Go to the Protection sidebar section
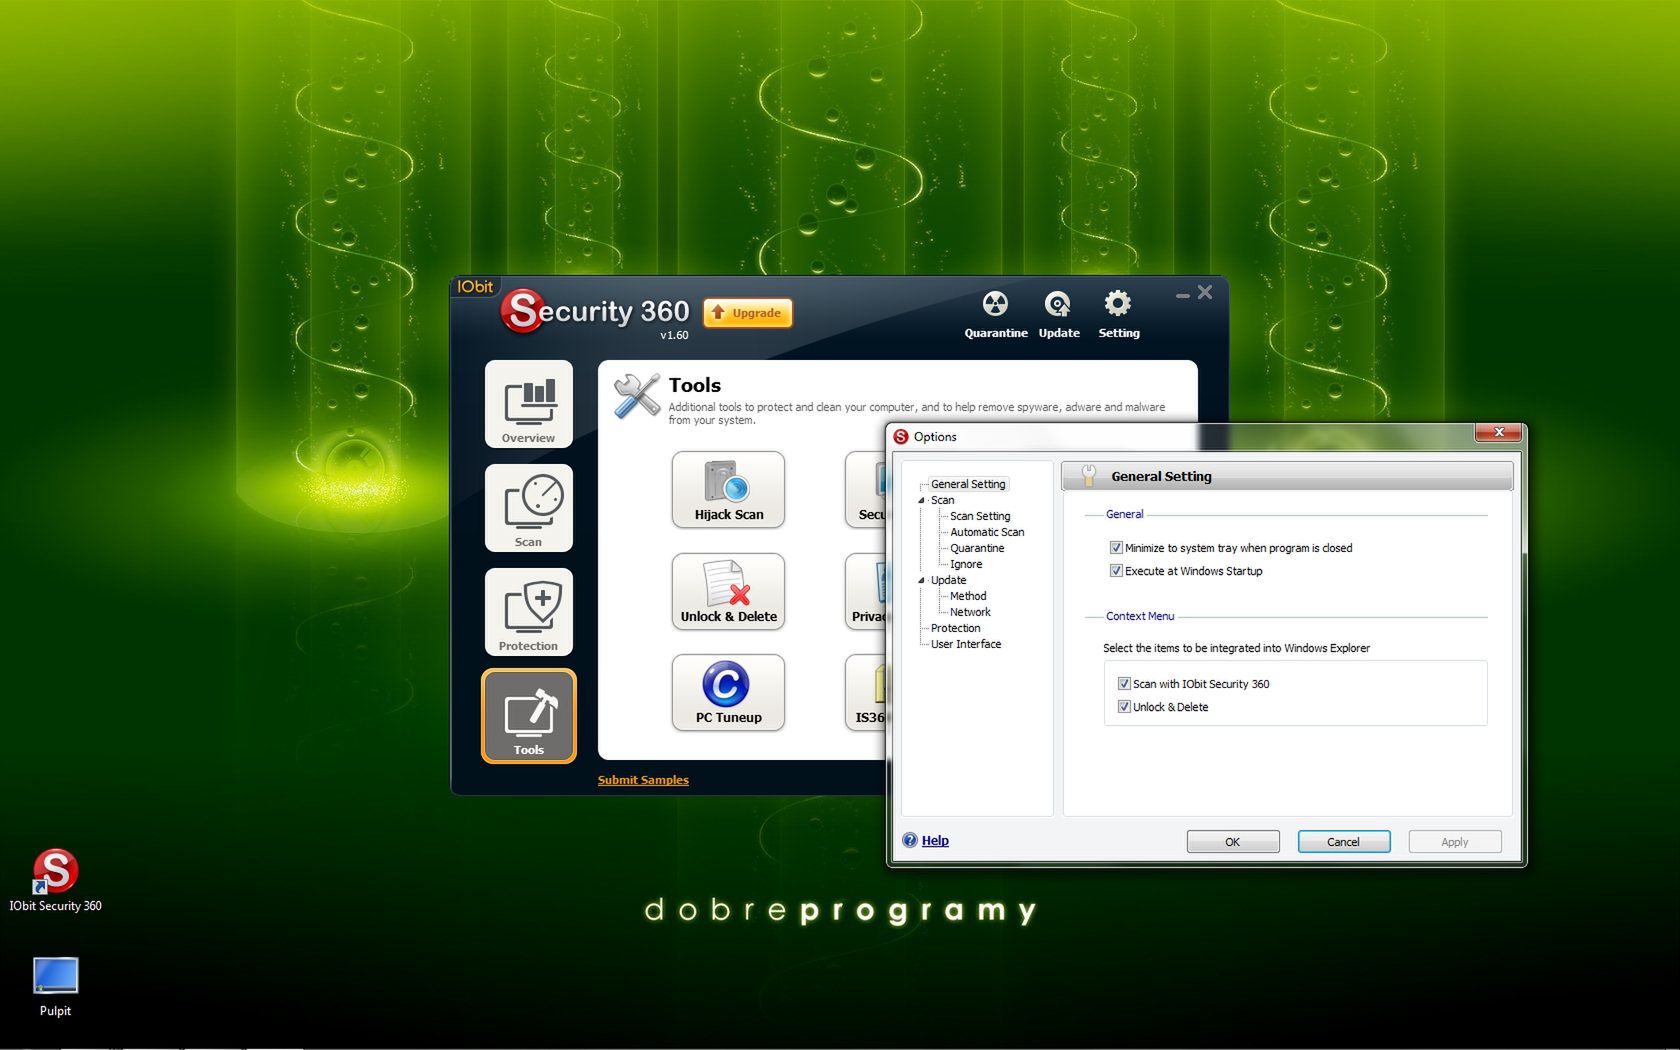 [529, 612]
